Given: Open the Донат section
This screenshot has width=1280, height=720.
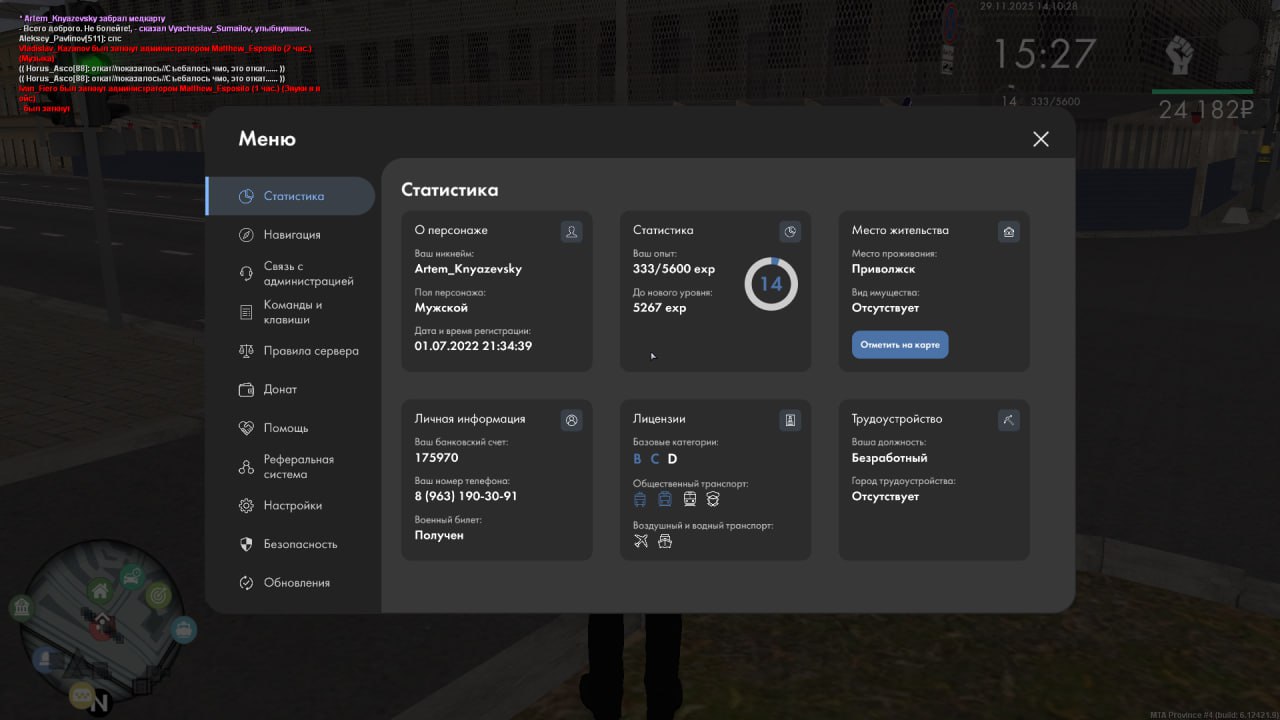Looking at the screenshot, I should [x=290, y=389].
